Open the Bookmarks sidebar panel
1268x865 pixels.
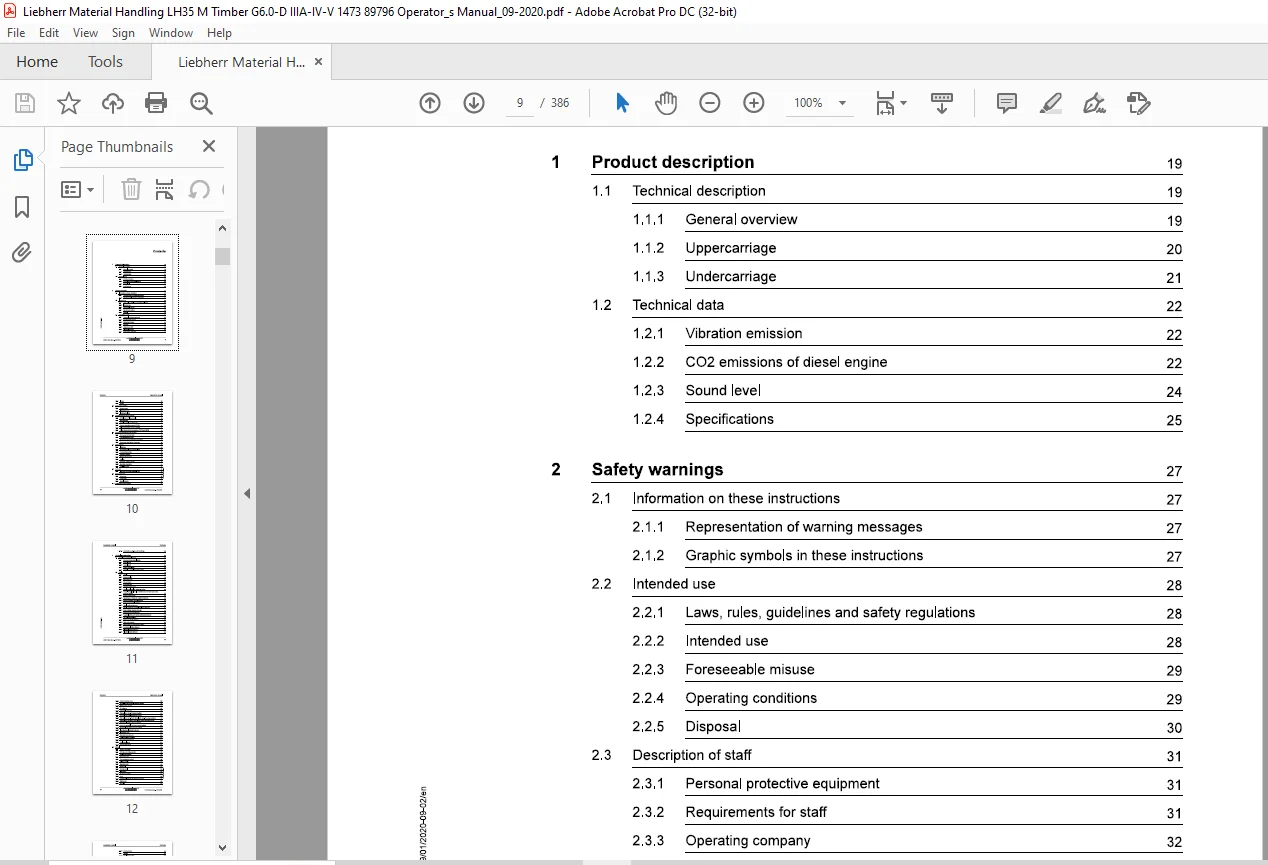[x=22, y=207]
